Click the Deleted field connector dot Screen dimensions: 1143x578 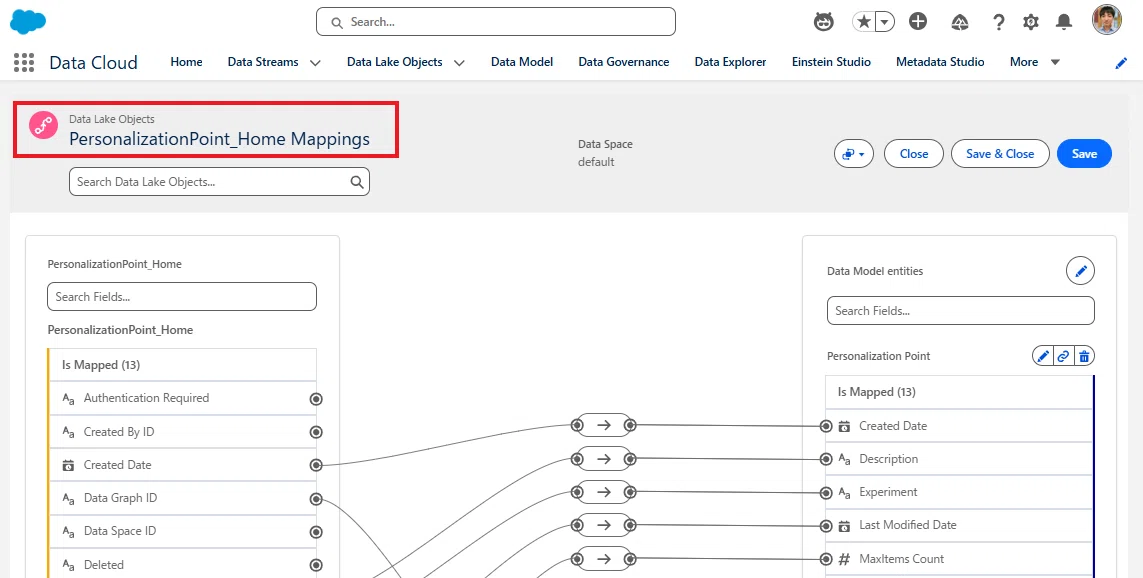point(316,565)
